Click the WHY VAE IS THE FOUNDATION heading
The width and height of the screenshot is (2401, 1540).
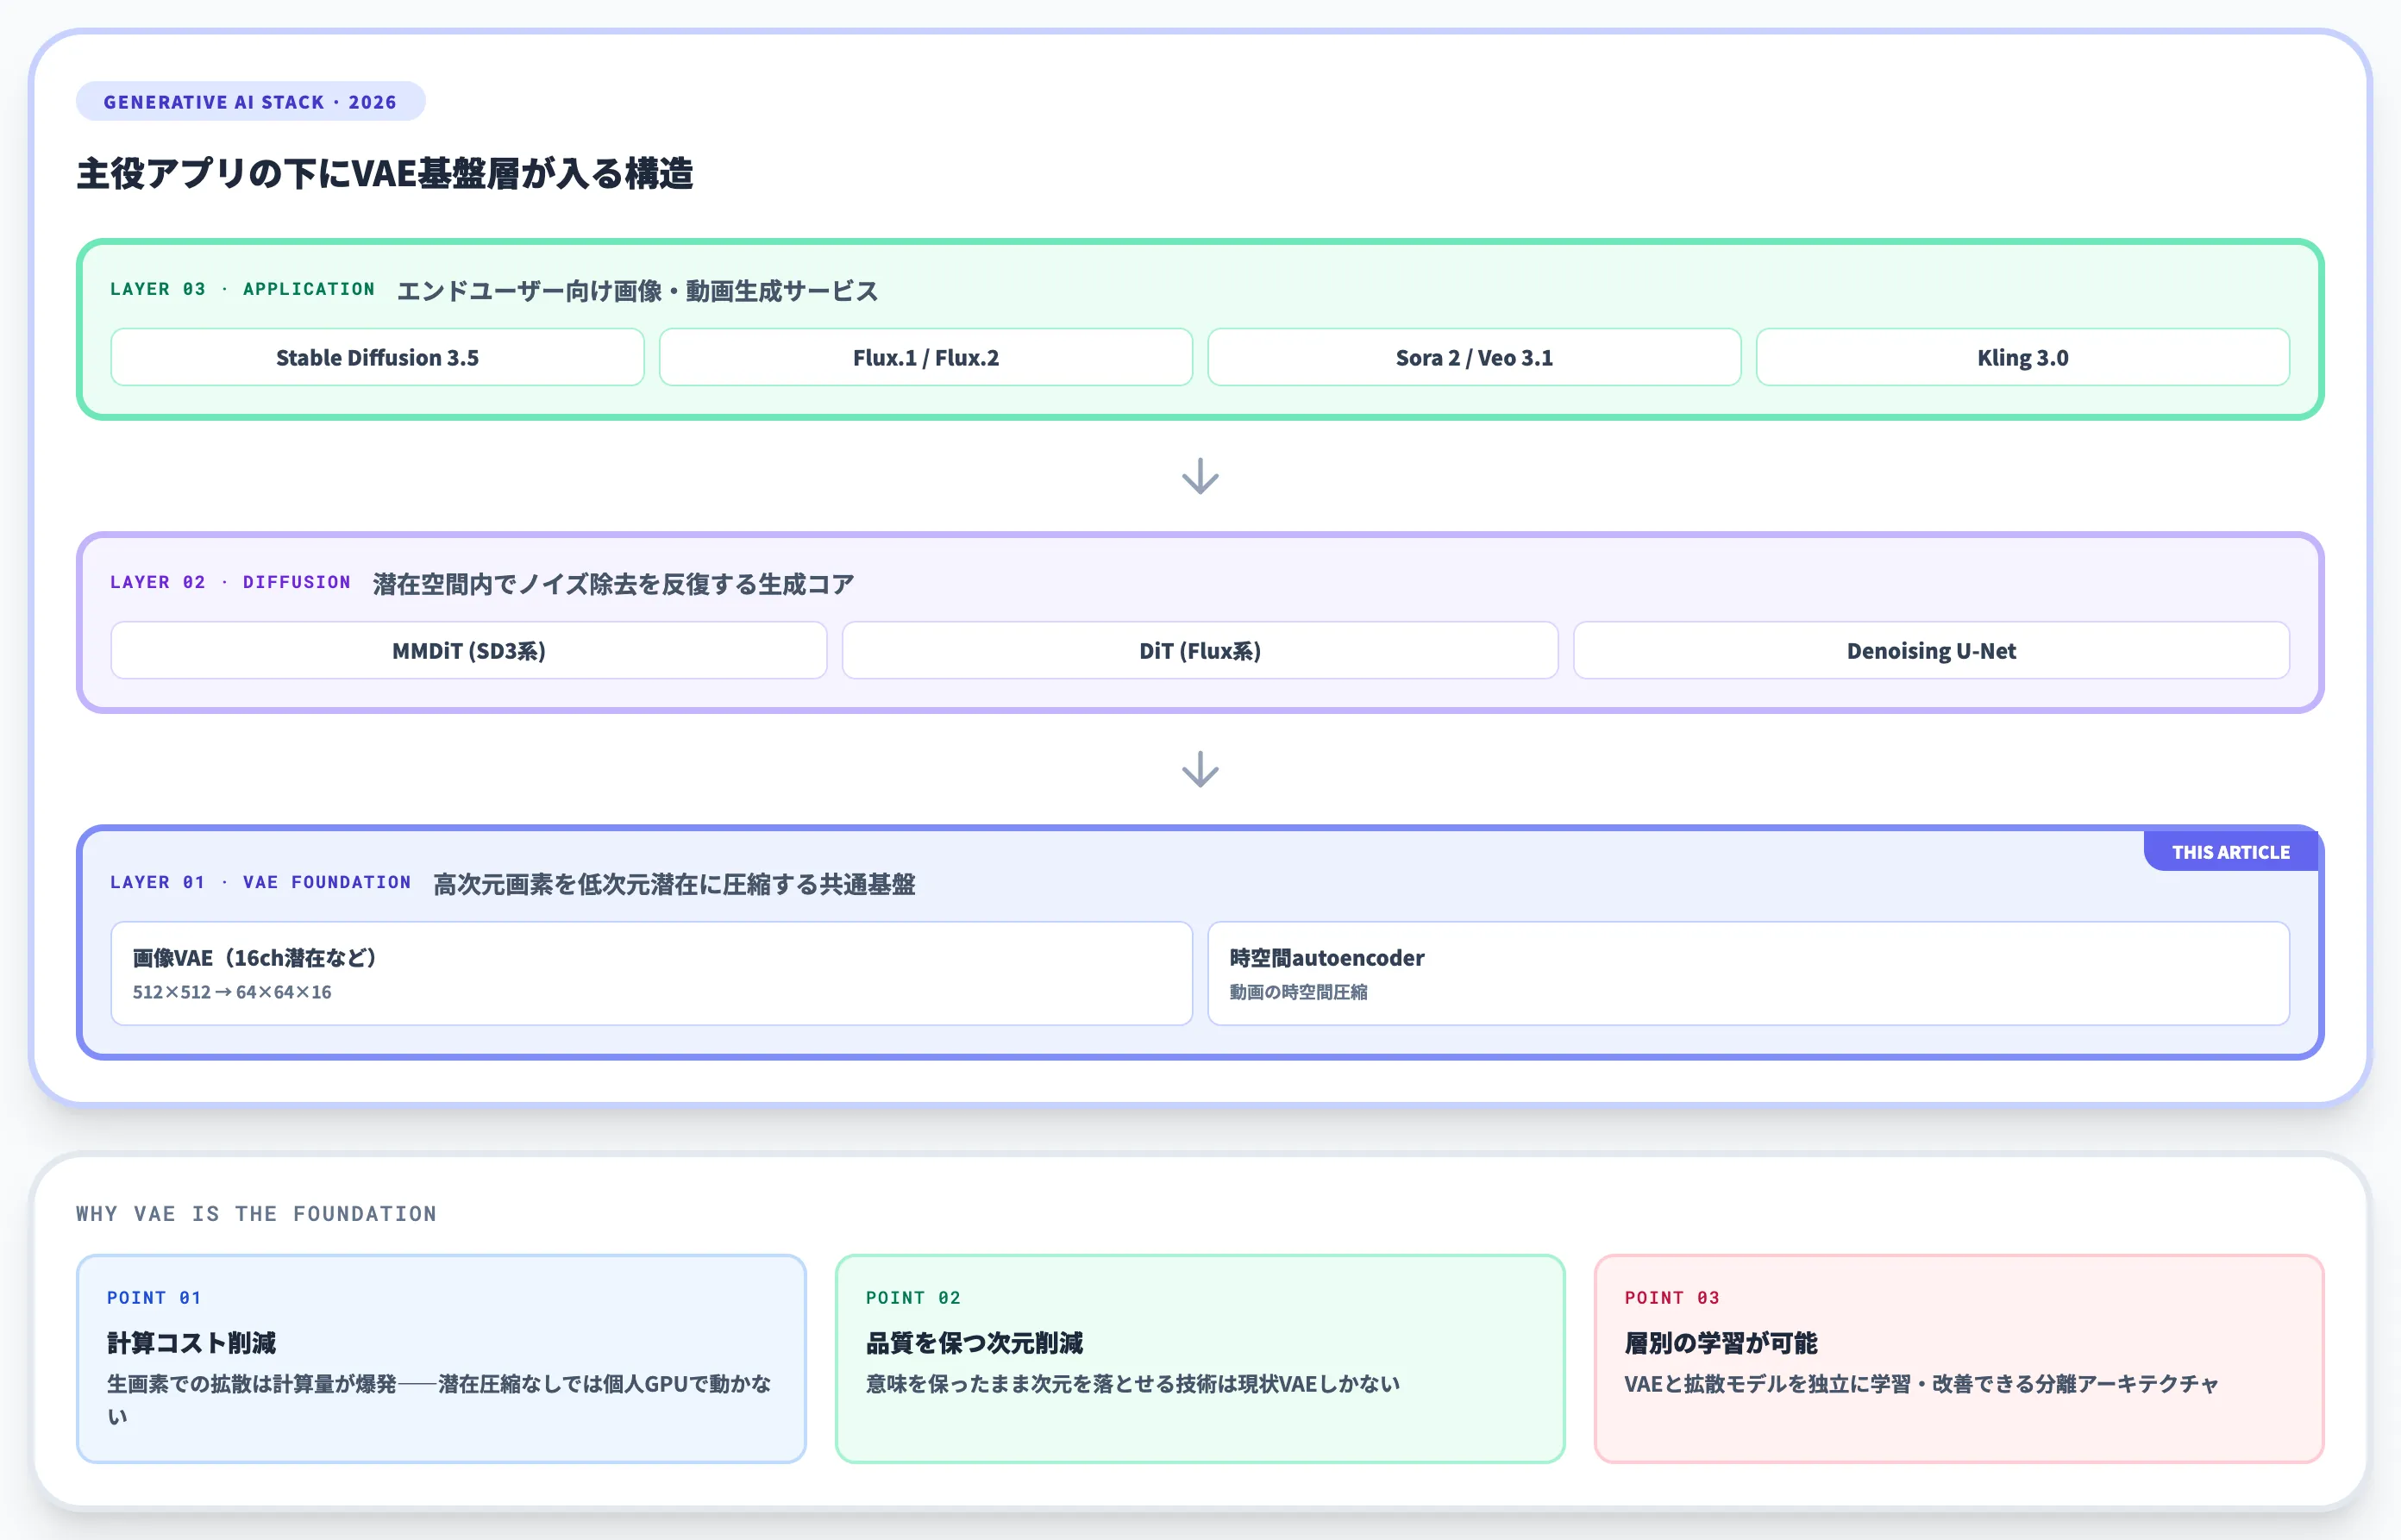click(257, 1213)
